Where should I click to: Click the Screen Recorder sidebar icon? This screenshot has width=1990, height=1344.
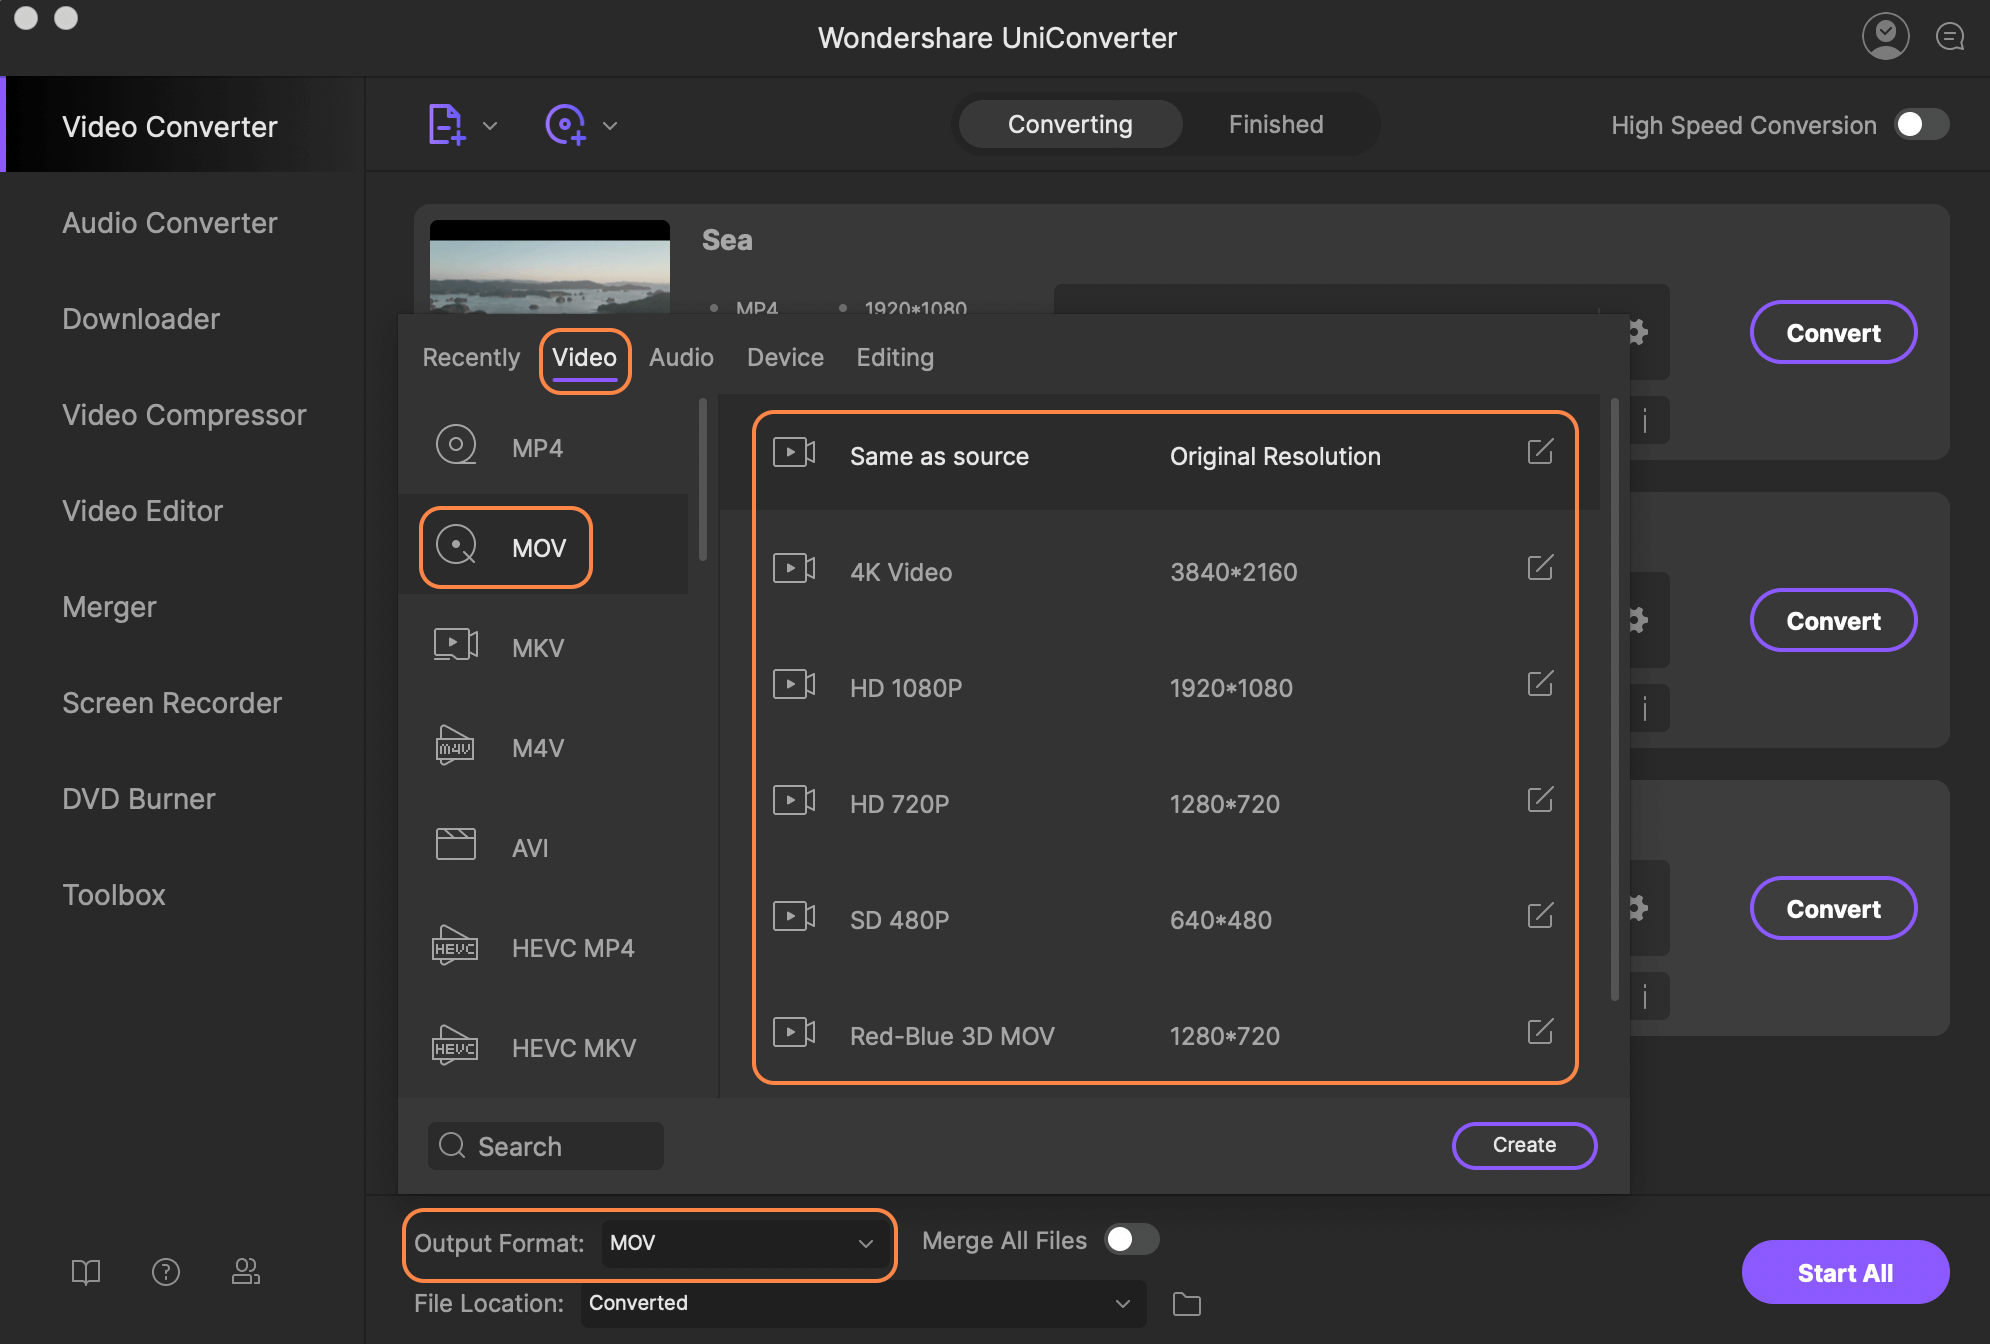coord(169,702)
